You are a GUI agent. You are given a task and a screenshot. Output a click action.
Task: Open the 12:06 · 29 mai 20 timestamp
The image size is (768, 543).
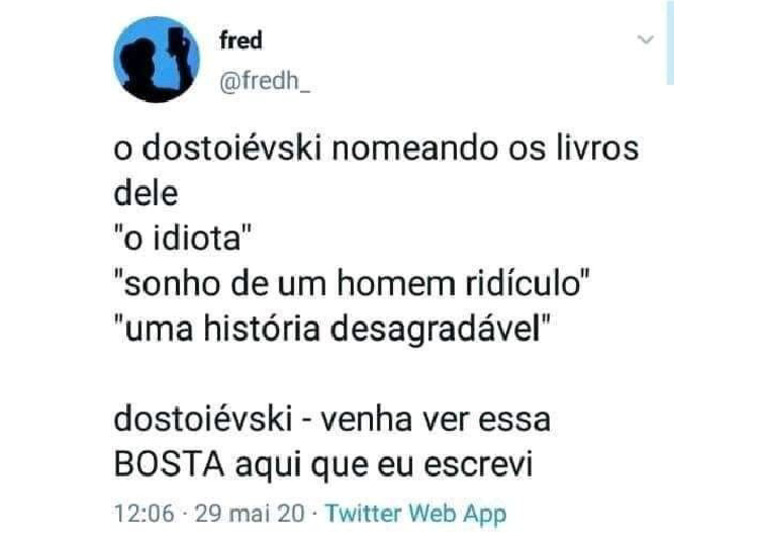[209, 514]
